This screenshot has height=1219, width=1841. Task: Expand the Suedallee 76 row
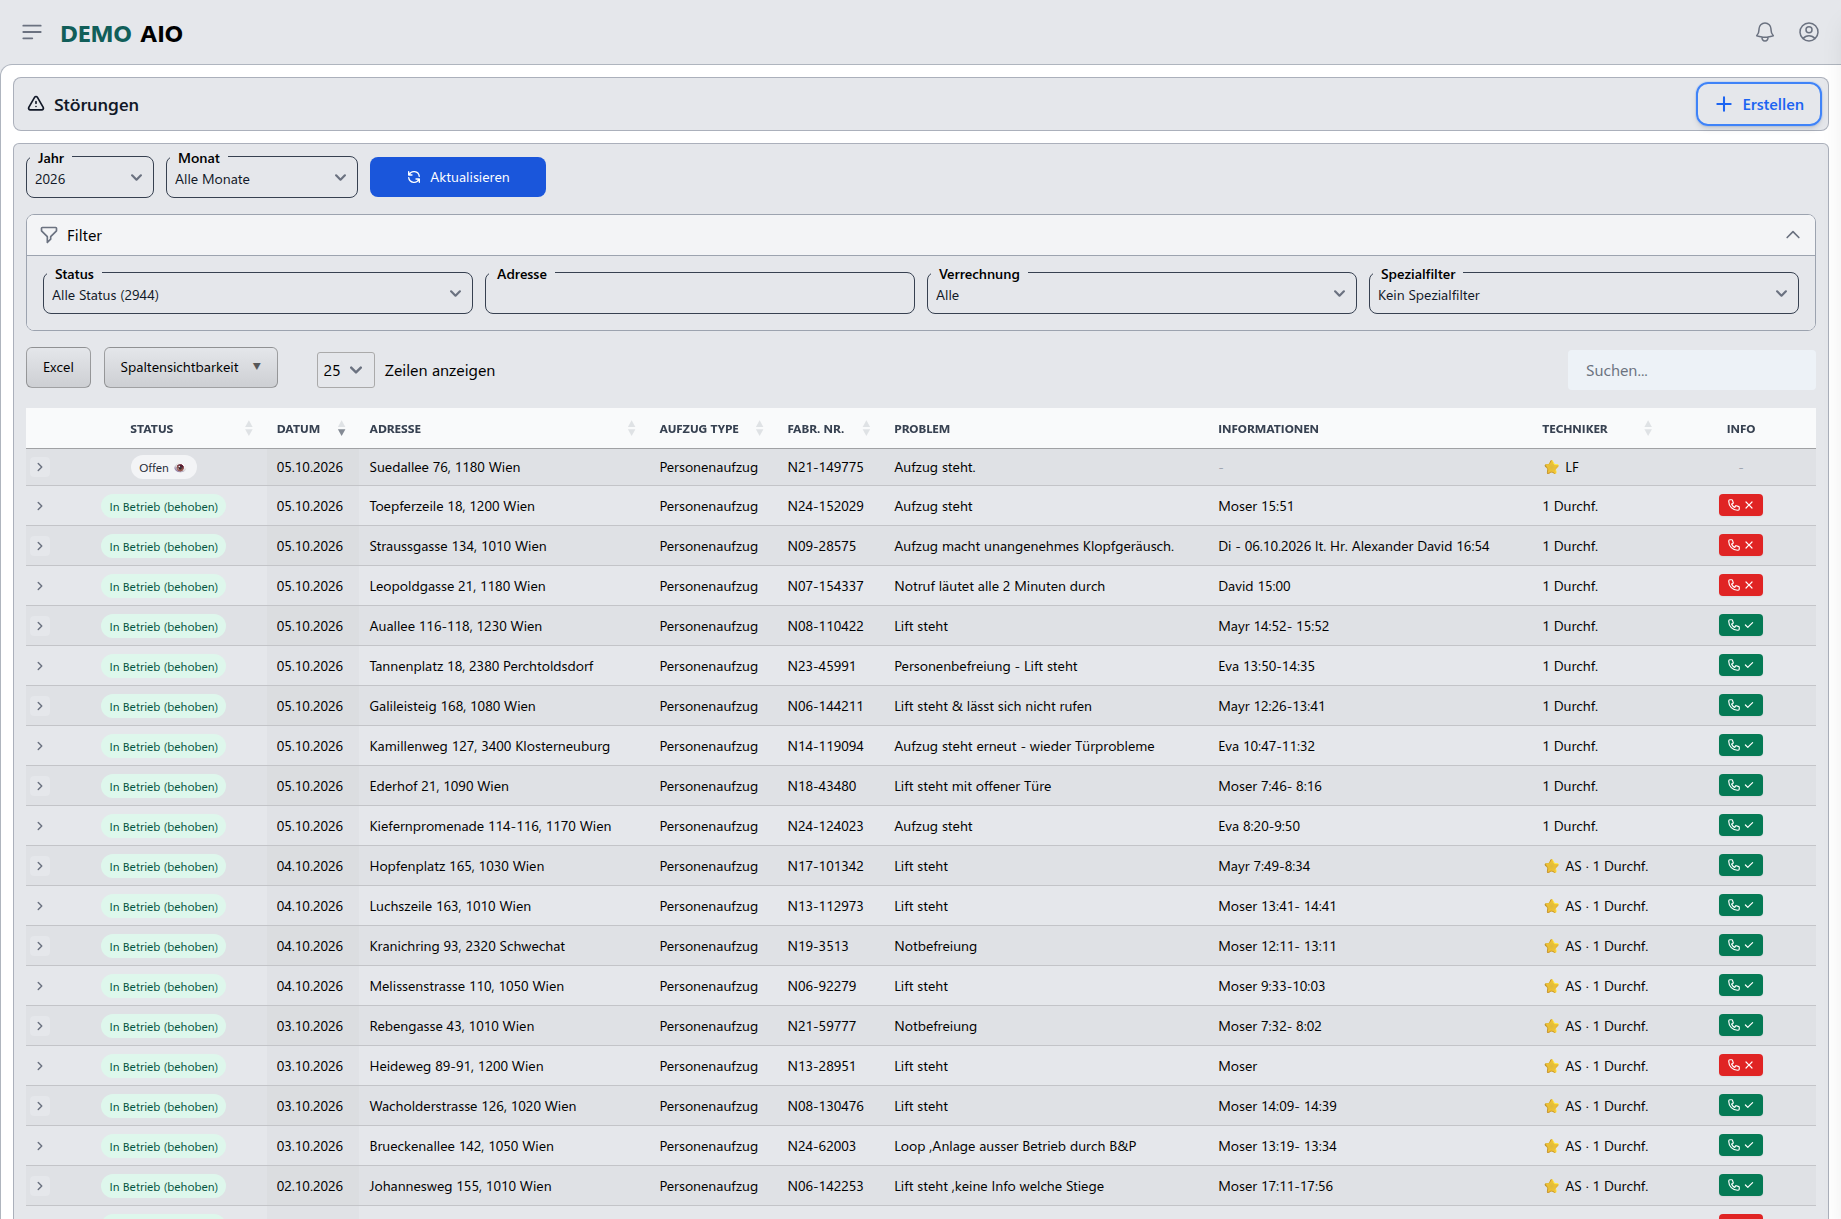point(40,467)
